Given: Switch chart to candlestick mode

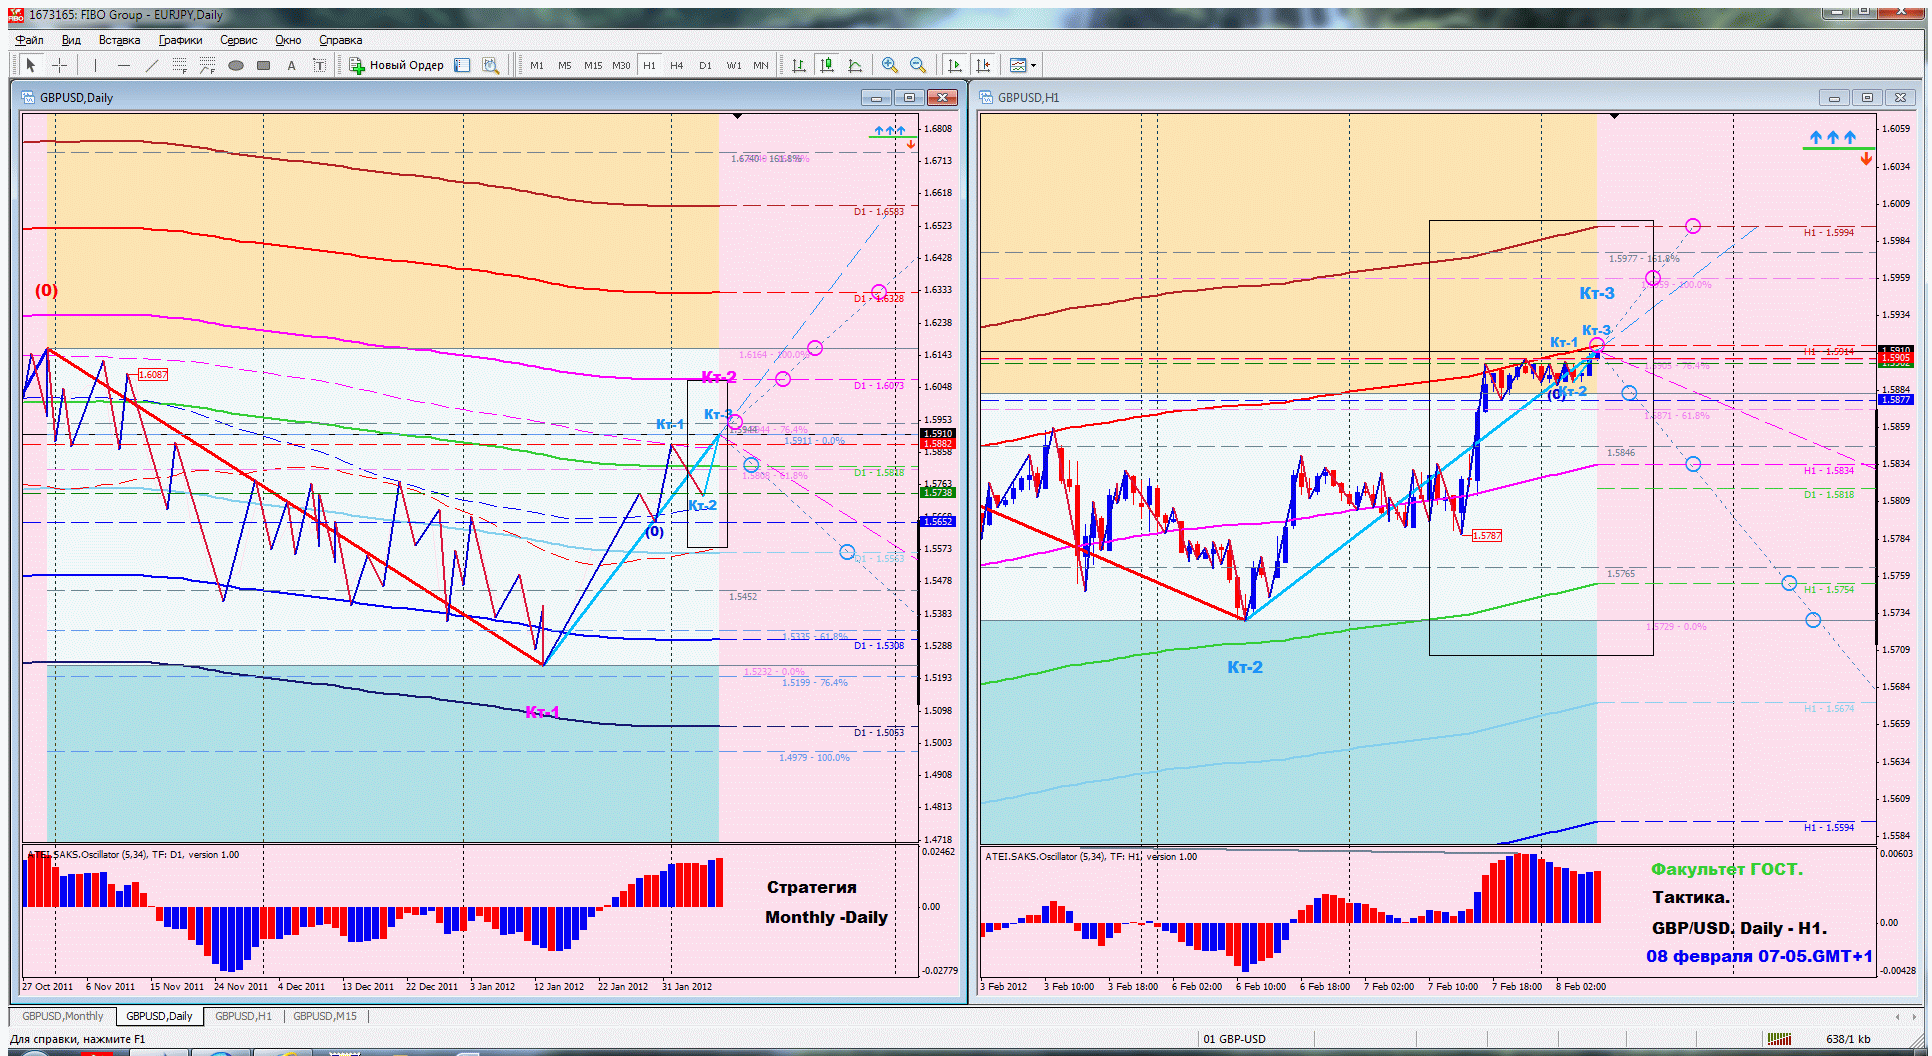Looking at the screenshot, I should pyautogui.click(x=827, y=65).
